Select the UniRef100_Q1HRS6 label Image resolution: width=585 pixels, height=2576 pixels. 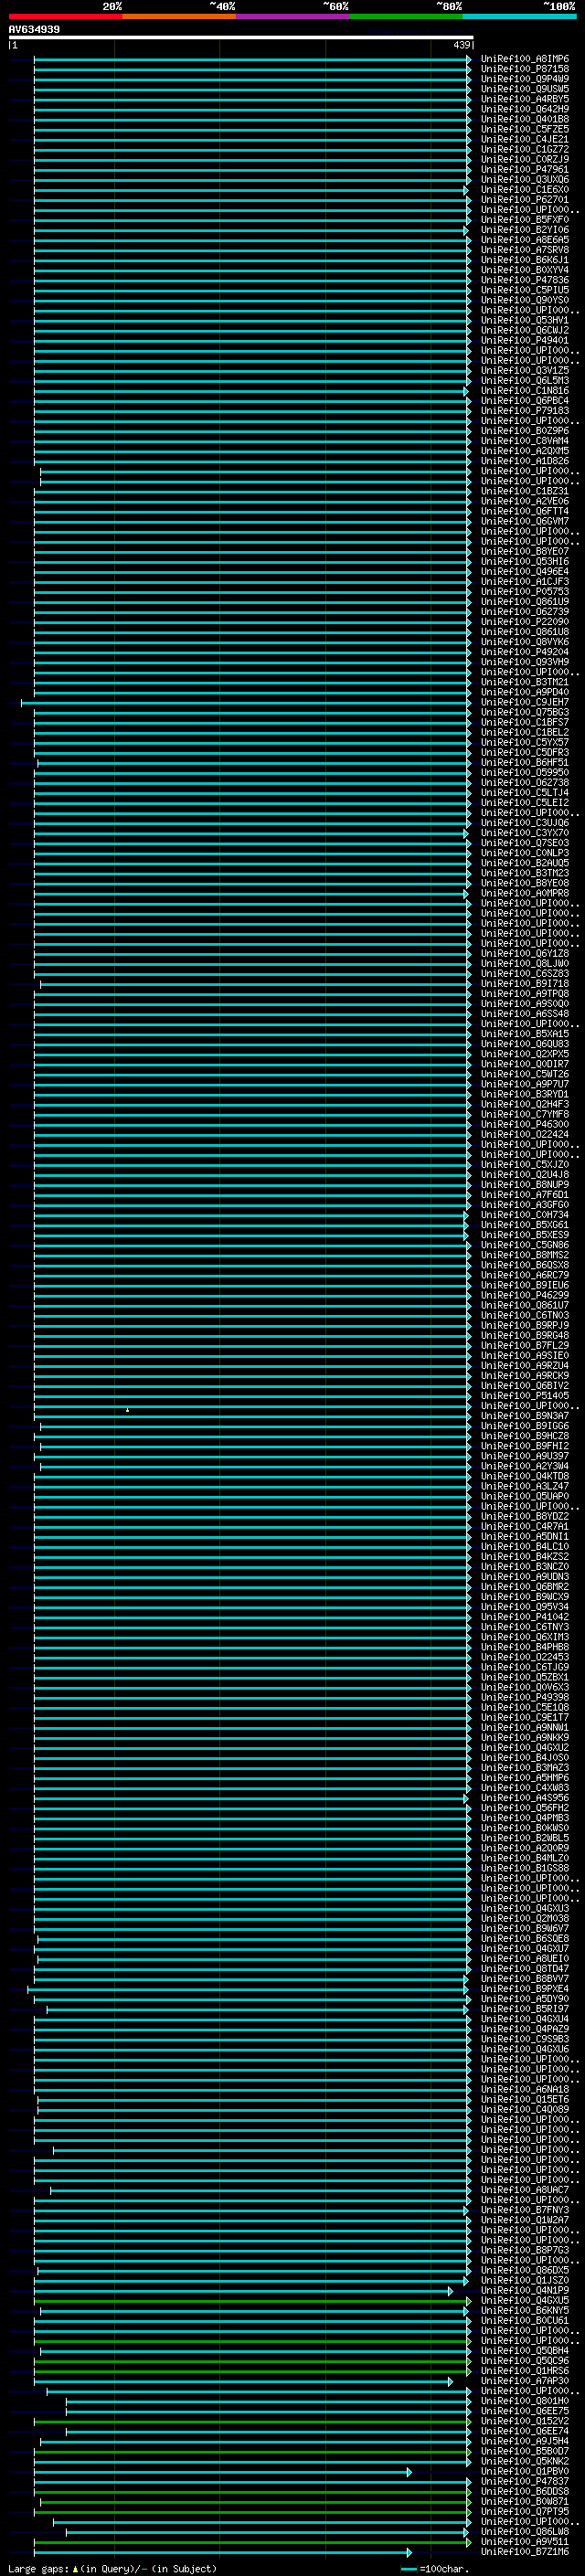524,2371
